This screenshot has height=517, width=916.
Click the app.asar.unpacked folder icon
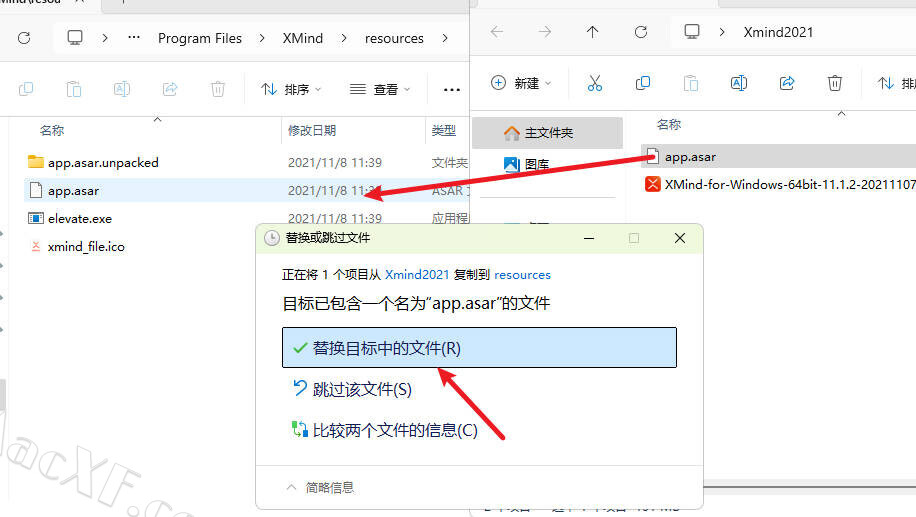[x=36, y=162]
